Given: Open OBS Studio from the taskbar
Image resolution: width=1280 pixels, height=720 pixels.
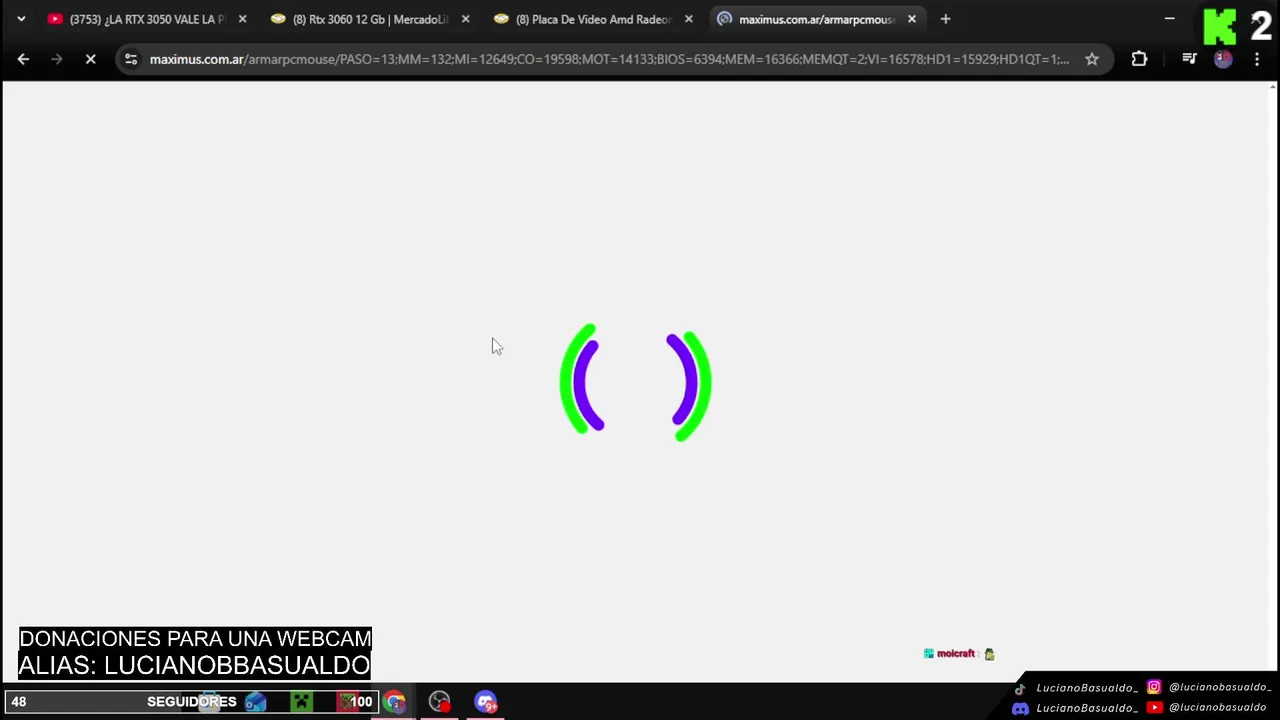Looking at the screenshot, I should [x=440, y=702].
